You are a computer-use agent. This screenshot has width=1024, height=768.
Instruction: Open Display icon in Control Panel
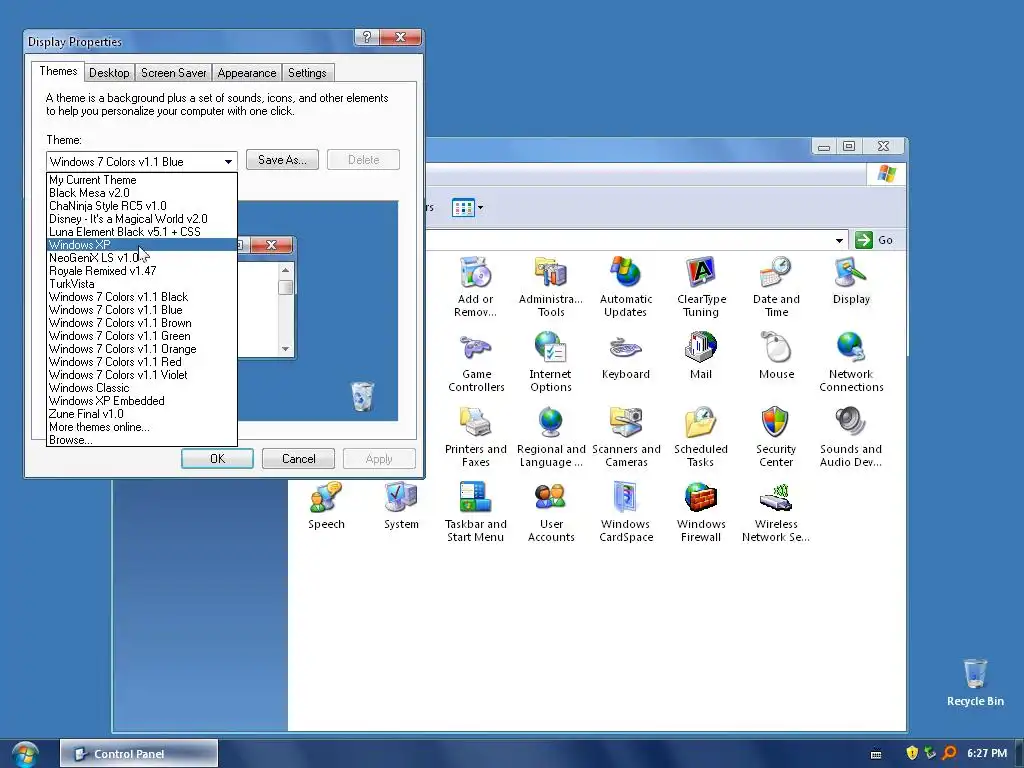point(851,281)
